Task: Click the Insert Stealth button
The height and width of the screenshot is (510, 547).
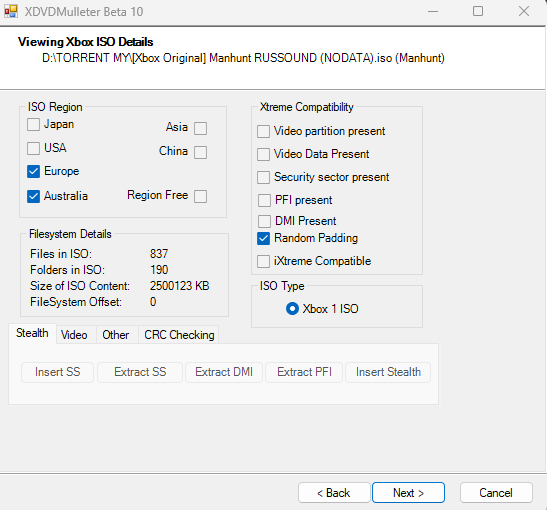Action: click(388, 372)
